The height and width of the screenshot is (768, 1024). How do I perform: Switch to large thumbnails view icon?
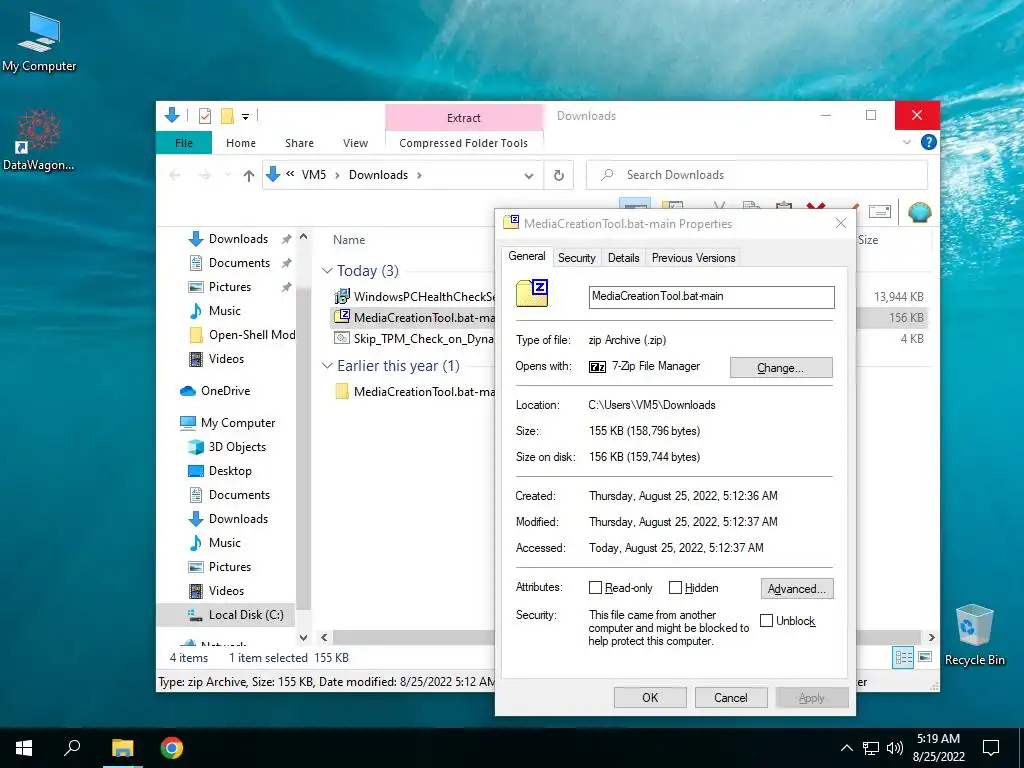(x=925, y=657)
